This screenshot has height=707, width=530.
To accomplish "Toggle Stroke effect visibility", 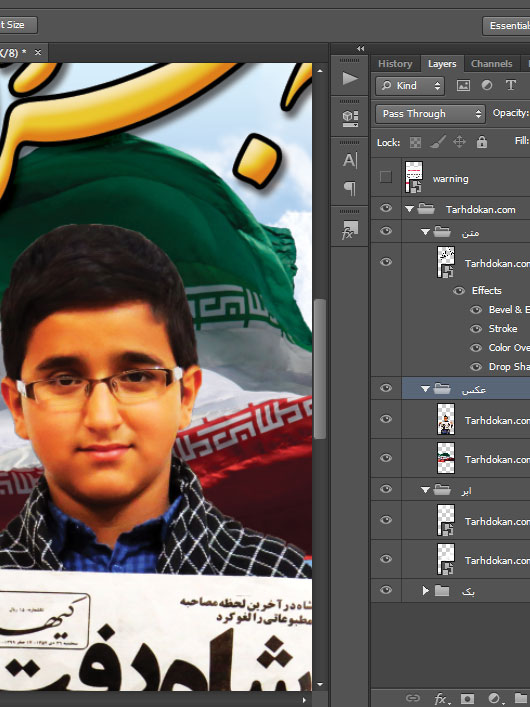I will tap(476, 329).
